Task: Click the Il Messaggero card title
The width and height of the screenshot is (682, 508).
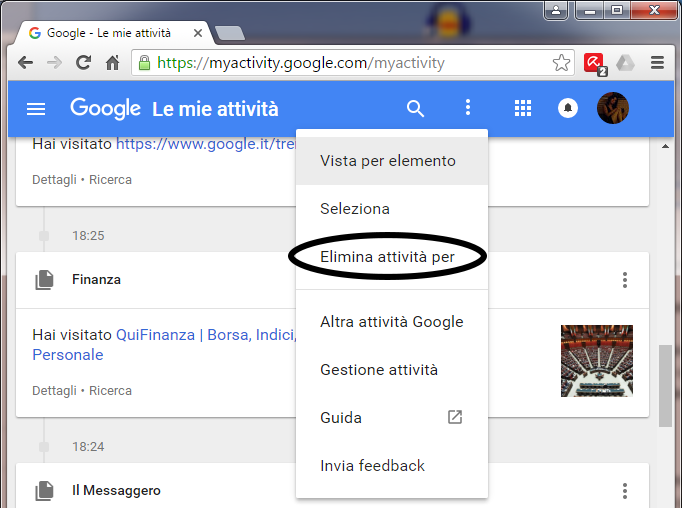Action: tap(116, 491)
